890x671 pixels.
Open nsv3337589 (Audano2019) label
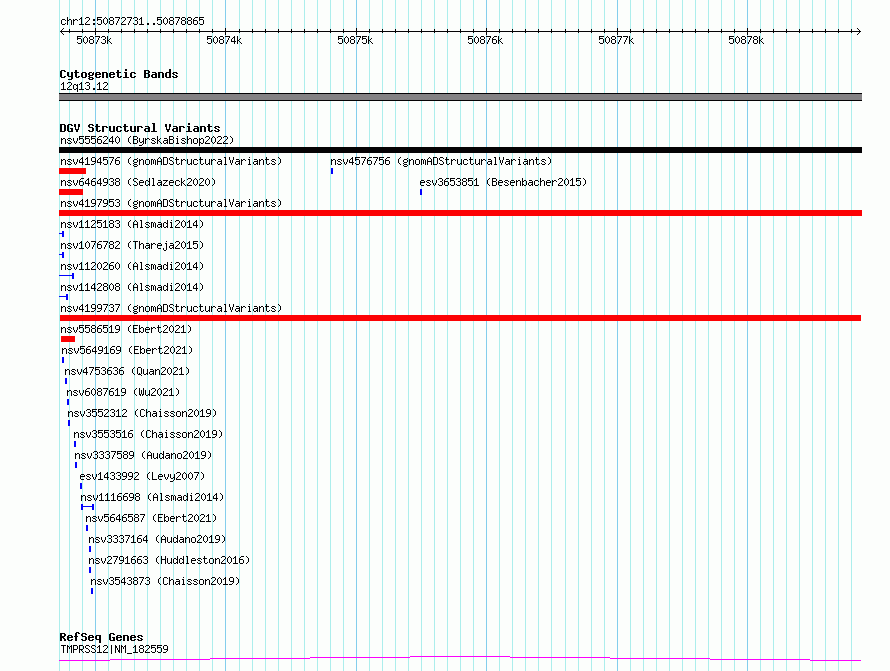coord(143,455)
